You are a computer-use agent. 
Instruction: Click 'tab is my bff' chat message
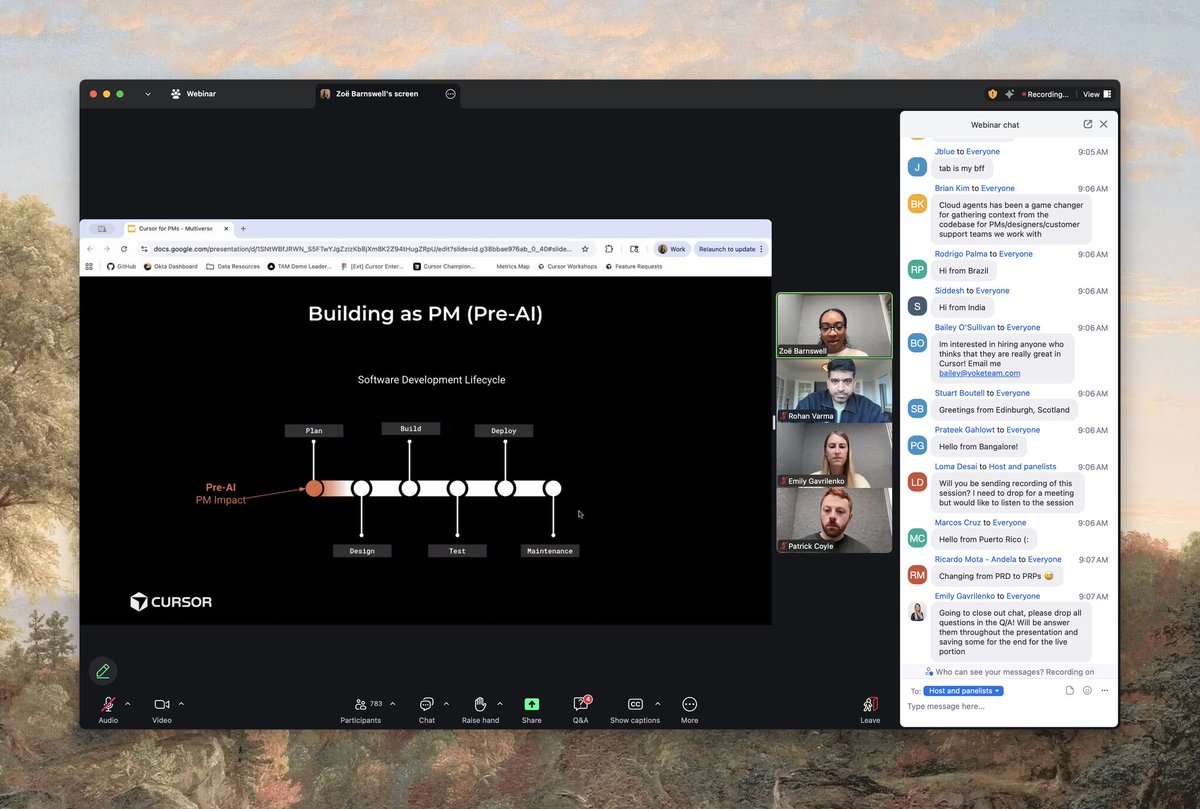pyautogui.click(x=961, y=168)
